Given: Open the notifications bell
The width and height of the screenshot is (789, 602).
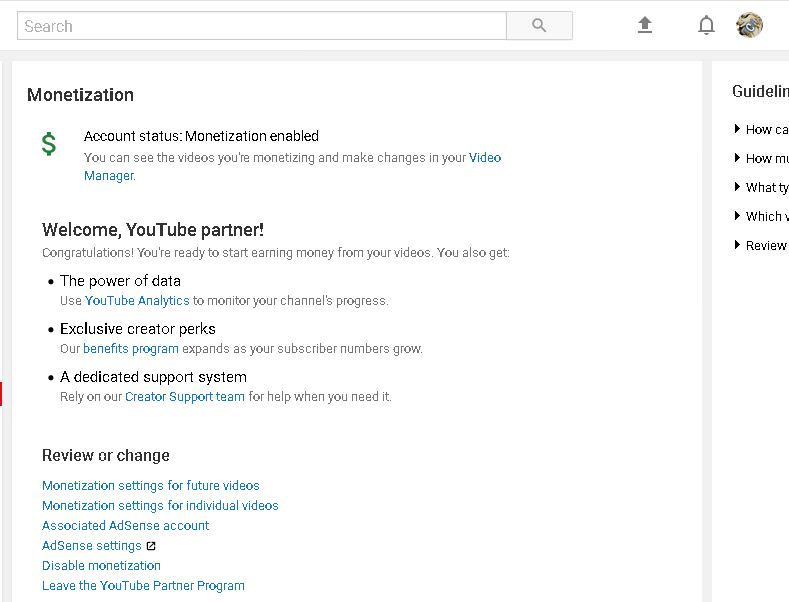Looking at the screenshot, I should click(x=706, y=25).
